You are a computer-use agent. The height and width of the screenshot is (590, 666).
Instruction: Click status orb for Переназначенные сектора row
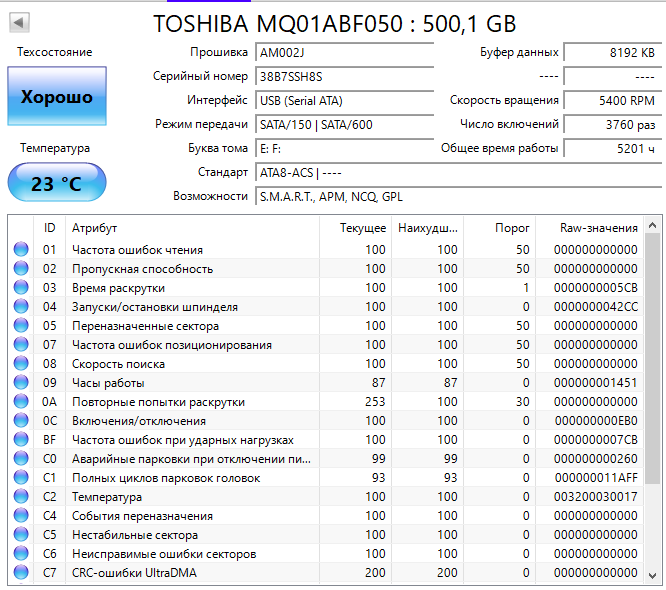click(21, 326)
